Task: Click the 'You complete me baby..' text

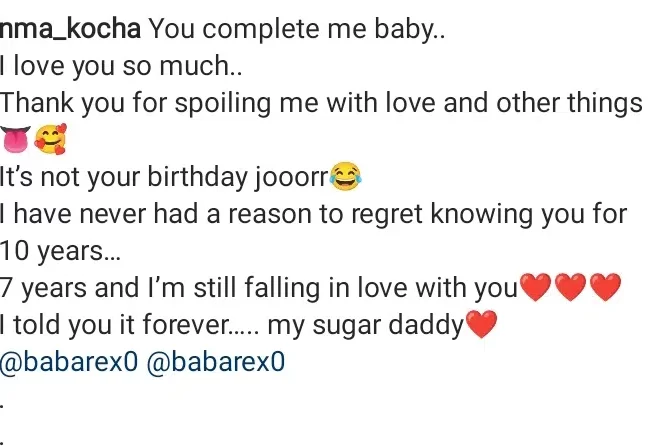Action: [295, 29]
